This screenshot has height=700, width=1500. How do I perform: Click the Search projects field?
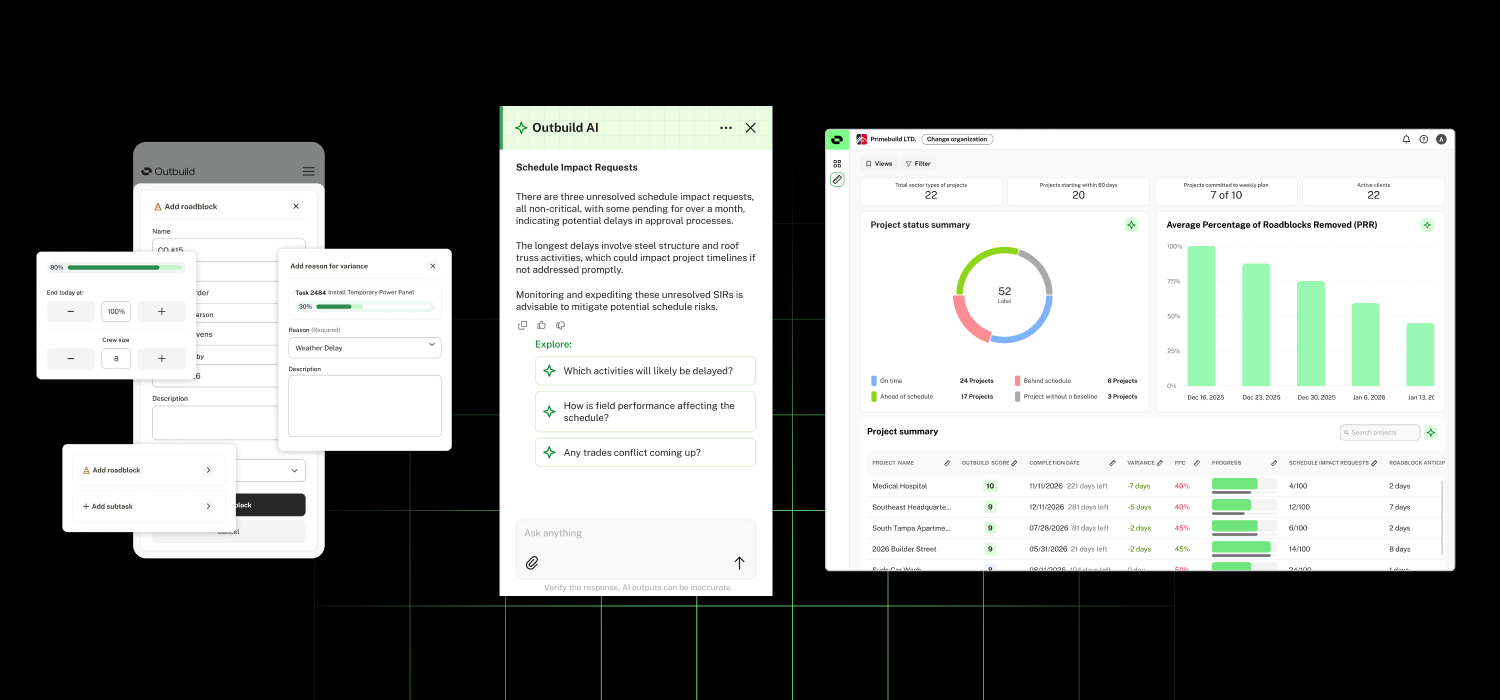point(1380,433)
